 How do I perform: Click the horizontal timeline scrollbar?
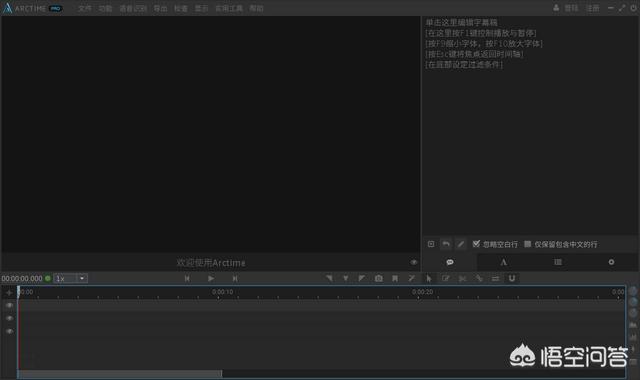click(120, 373)
